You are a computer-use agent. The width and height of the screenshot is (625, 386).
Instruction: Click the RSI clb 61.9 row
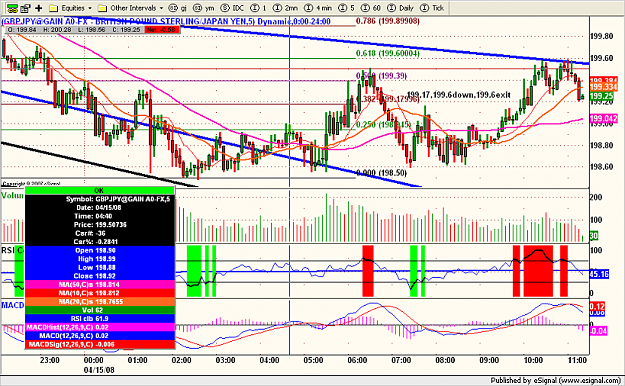click(x=100, y=319)
